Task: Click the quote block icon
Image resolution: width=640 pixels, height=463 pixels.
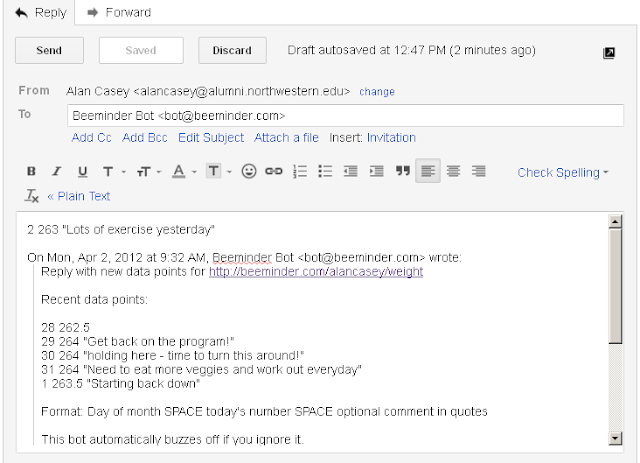Action: [403, 172]
